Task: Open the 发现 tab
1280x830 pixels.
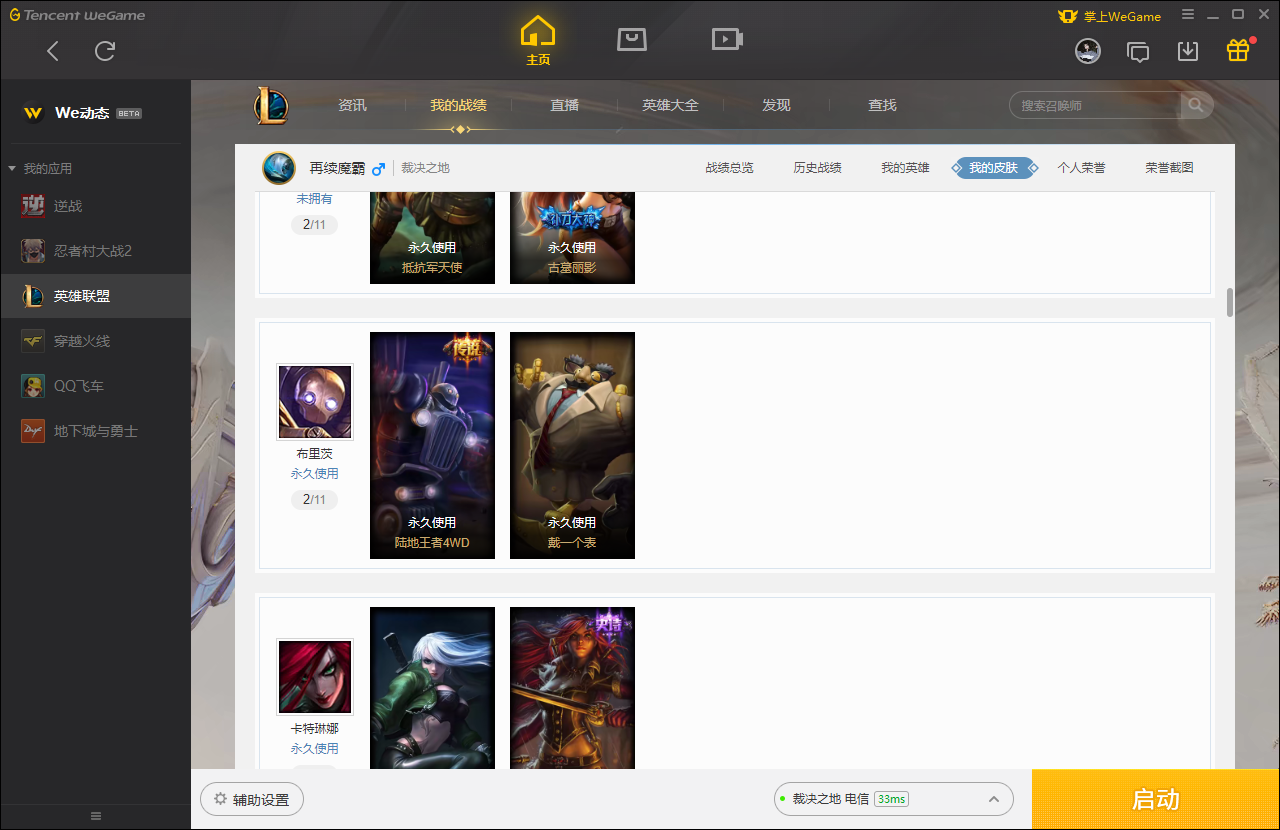Action: pos(776,105)
